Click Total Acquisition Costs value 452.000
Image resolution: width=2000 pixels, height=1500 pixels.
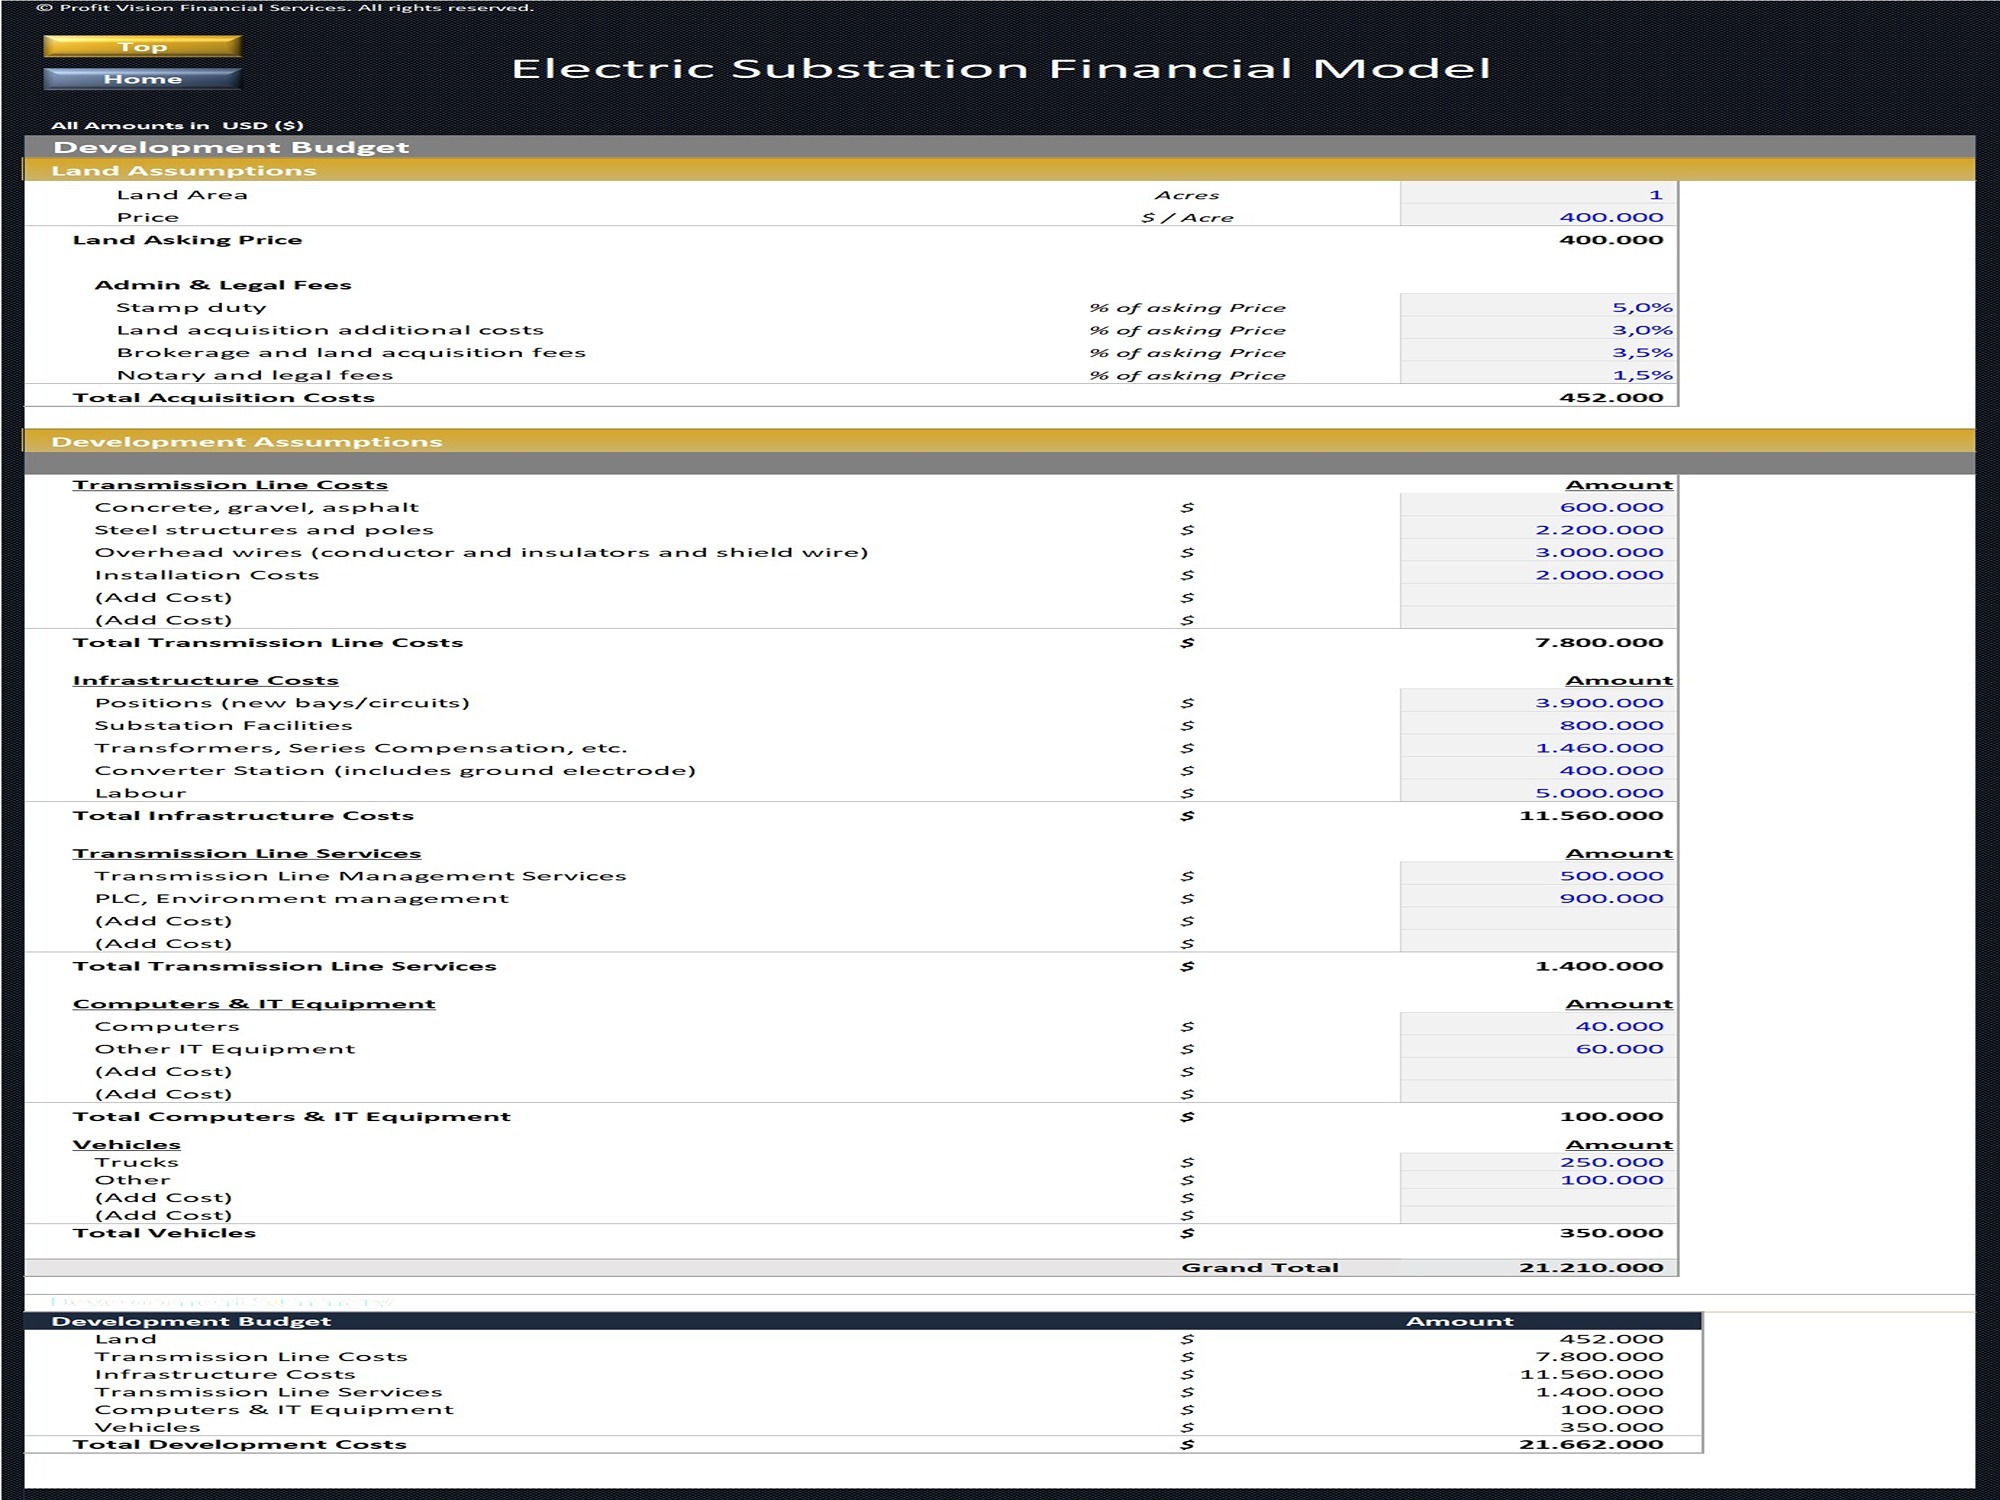click(1611, 397)
